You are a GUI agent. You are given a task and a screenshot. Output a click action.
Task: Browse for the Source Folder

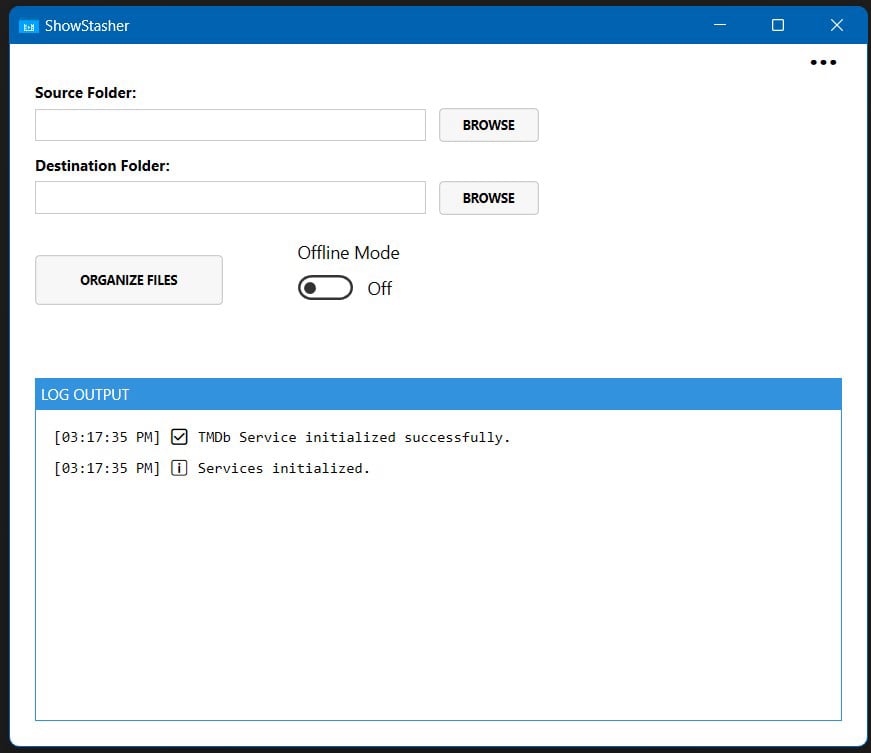[488, 125]
